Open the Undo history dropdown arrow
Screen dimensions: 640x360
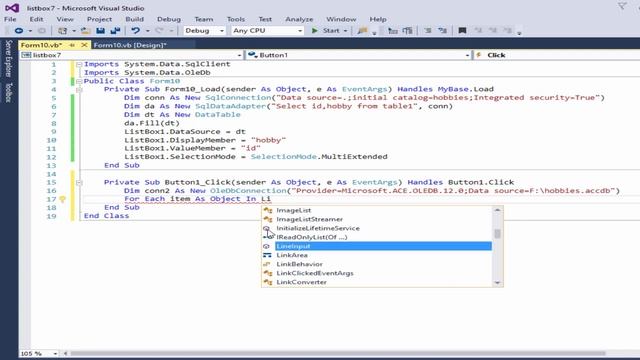[x=147, y=31]
